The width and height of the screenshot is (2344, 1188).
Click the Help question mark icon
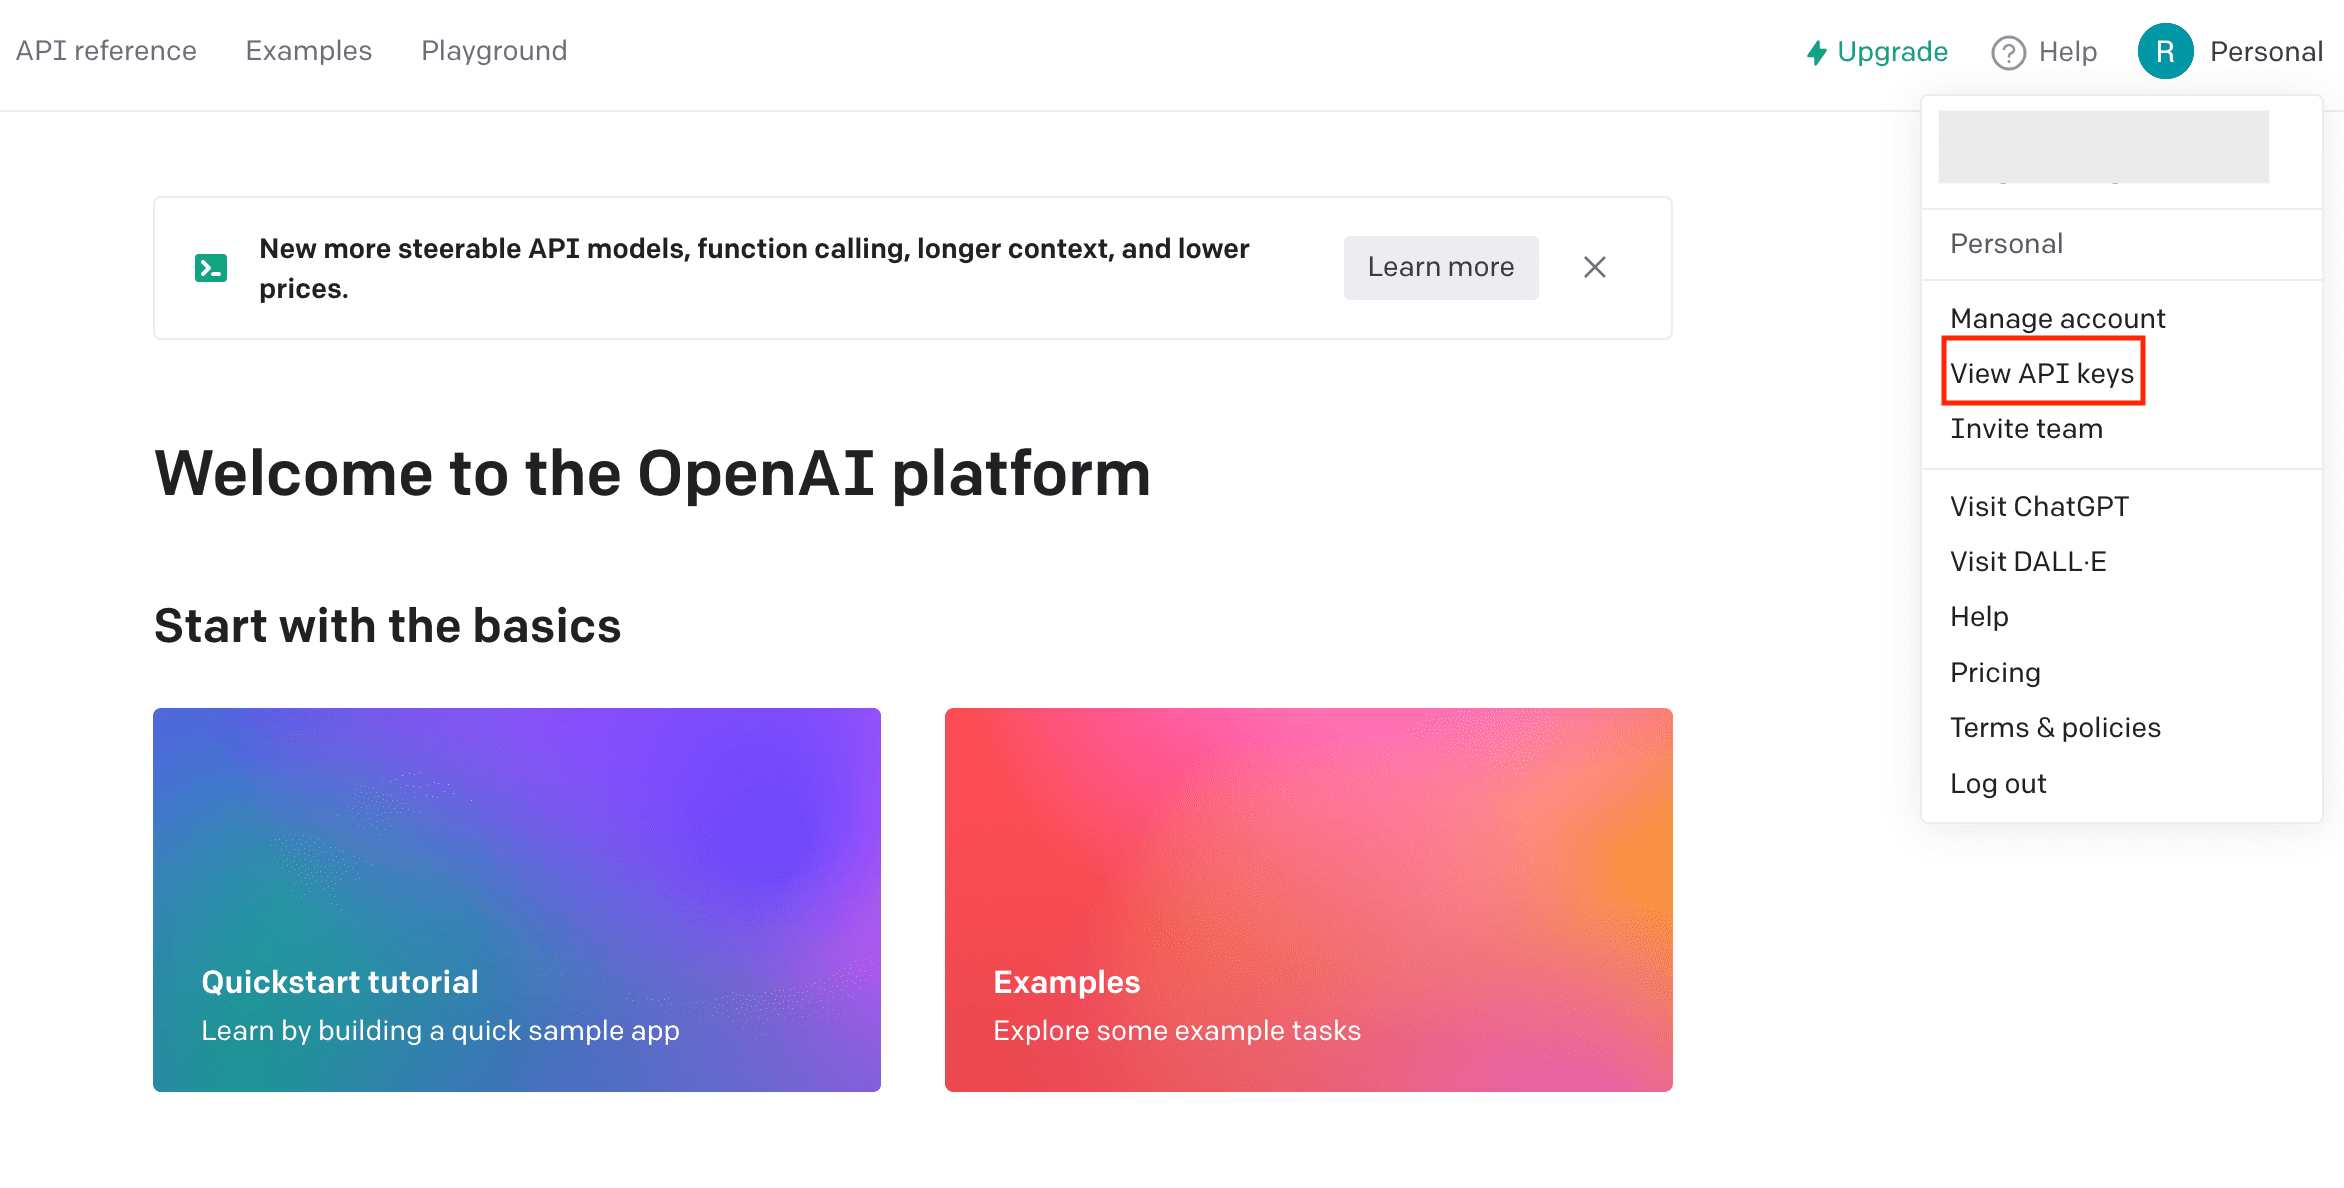[x=2008, y=52]
